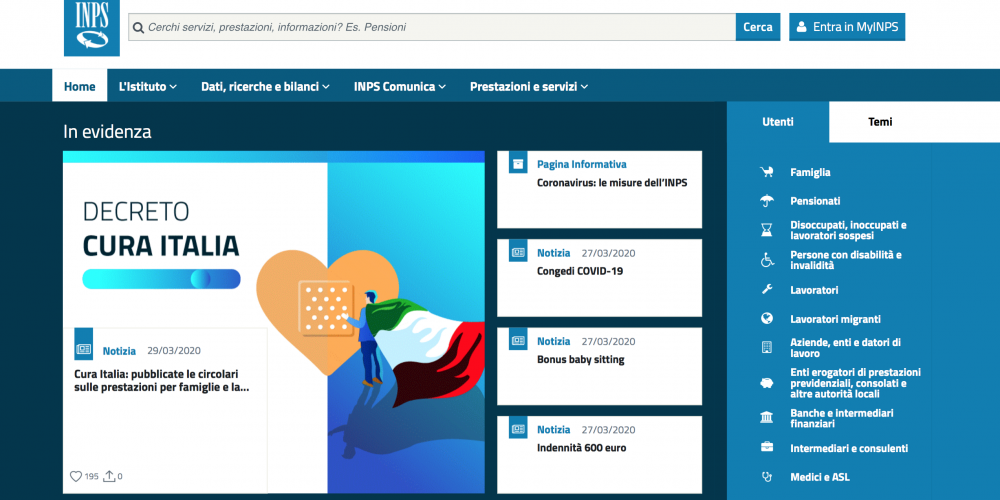The image size is (1000, 500).
Task: Select Famiglia user category
Action: (x=810, y=172)
